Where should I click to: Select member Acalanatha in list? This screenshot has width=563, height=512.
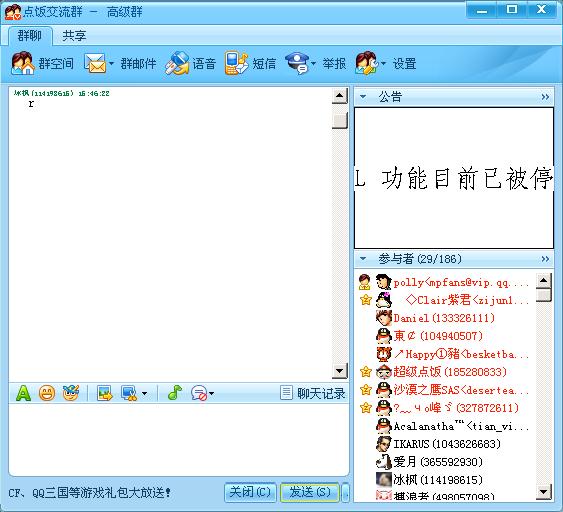444,426
